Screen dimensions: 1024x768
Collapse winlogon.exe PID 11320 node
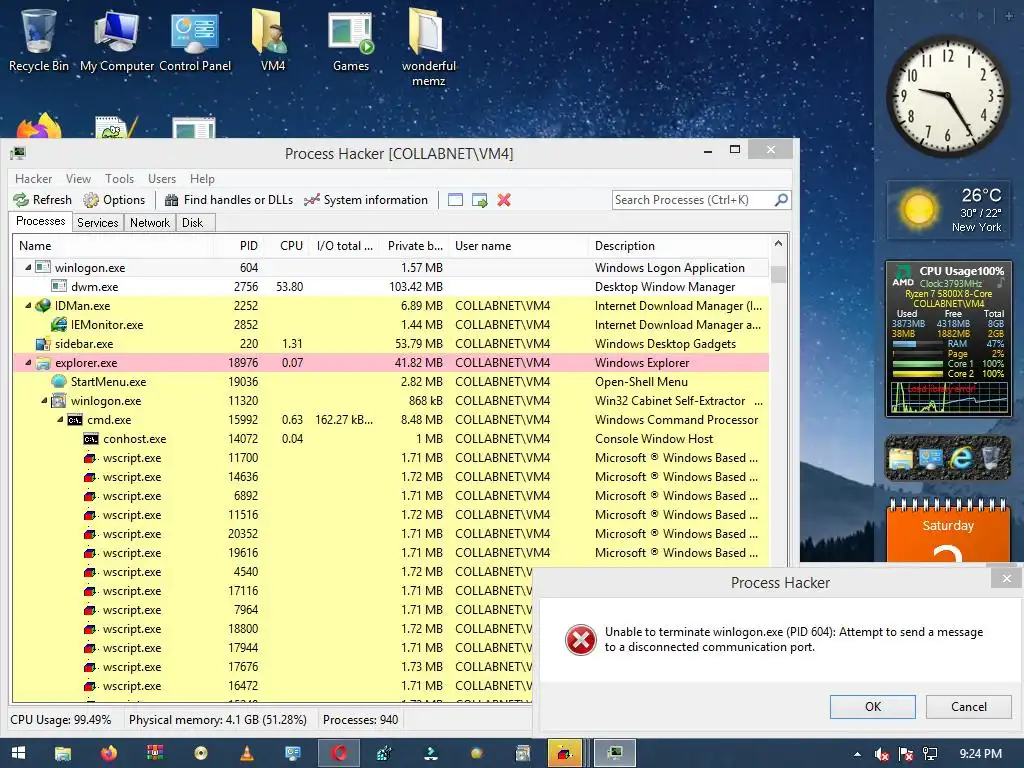(44, 400)
